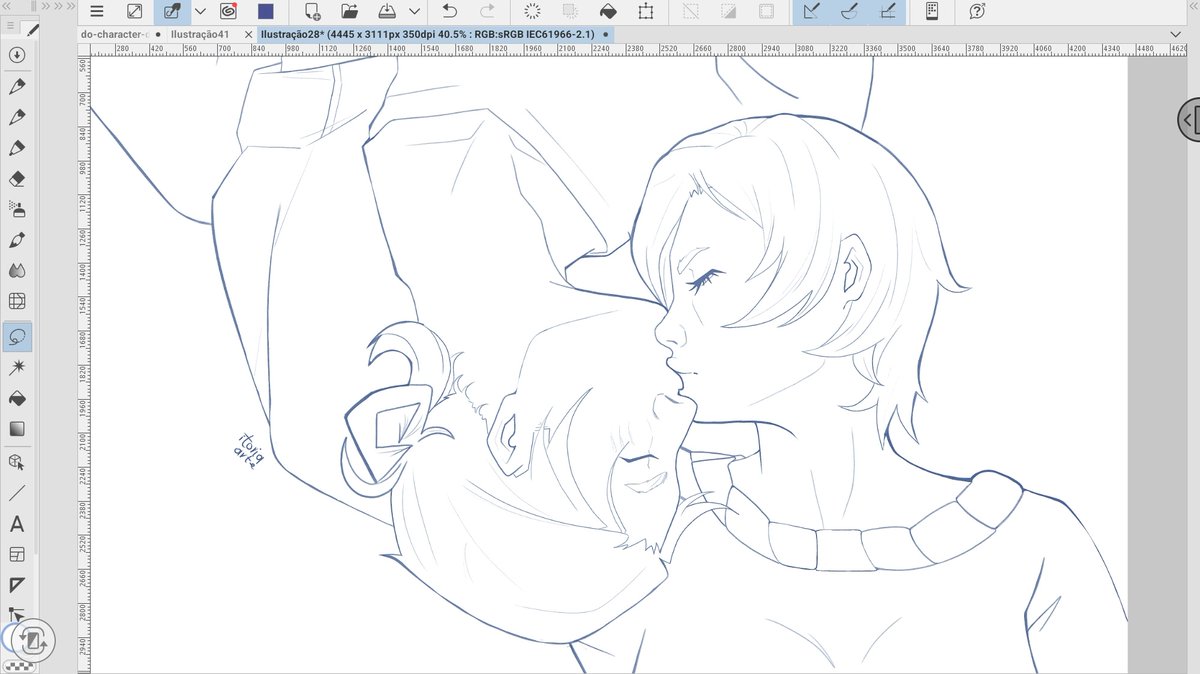Screen dimensions: 1200x674
Task: Create a new canvas document
Action: point(312,11)
